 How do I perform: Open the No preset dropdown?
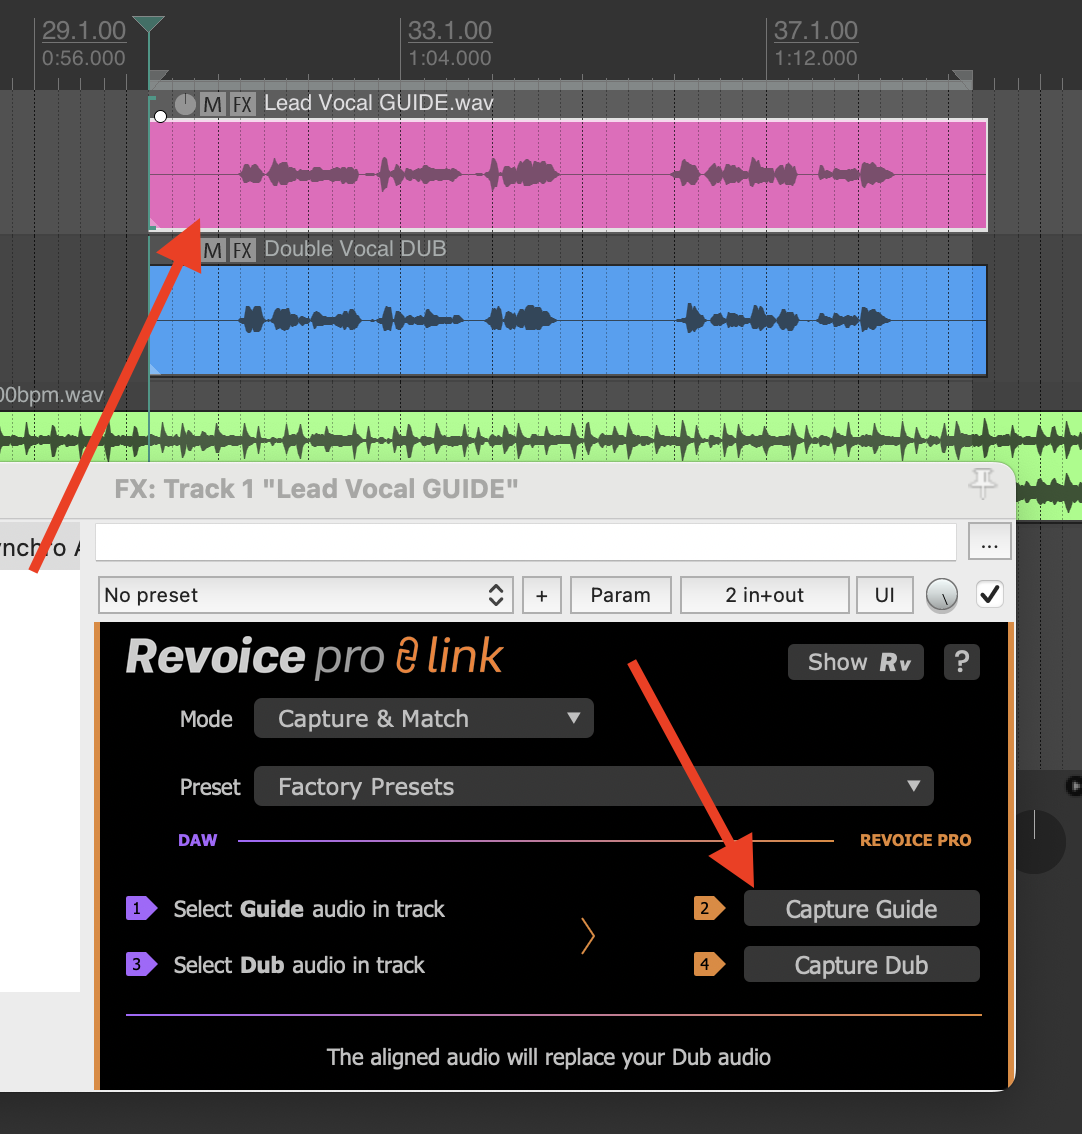pyautogui.click(x=306, y=595)
